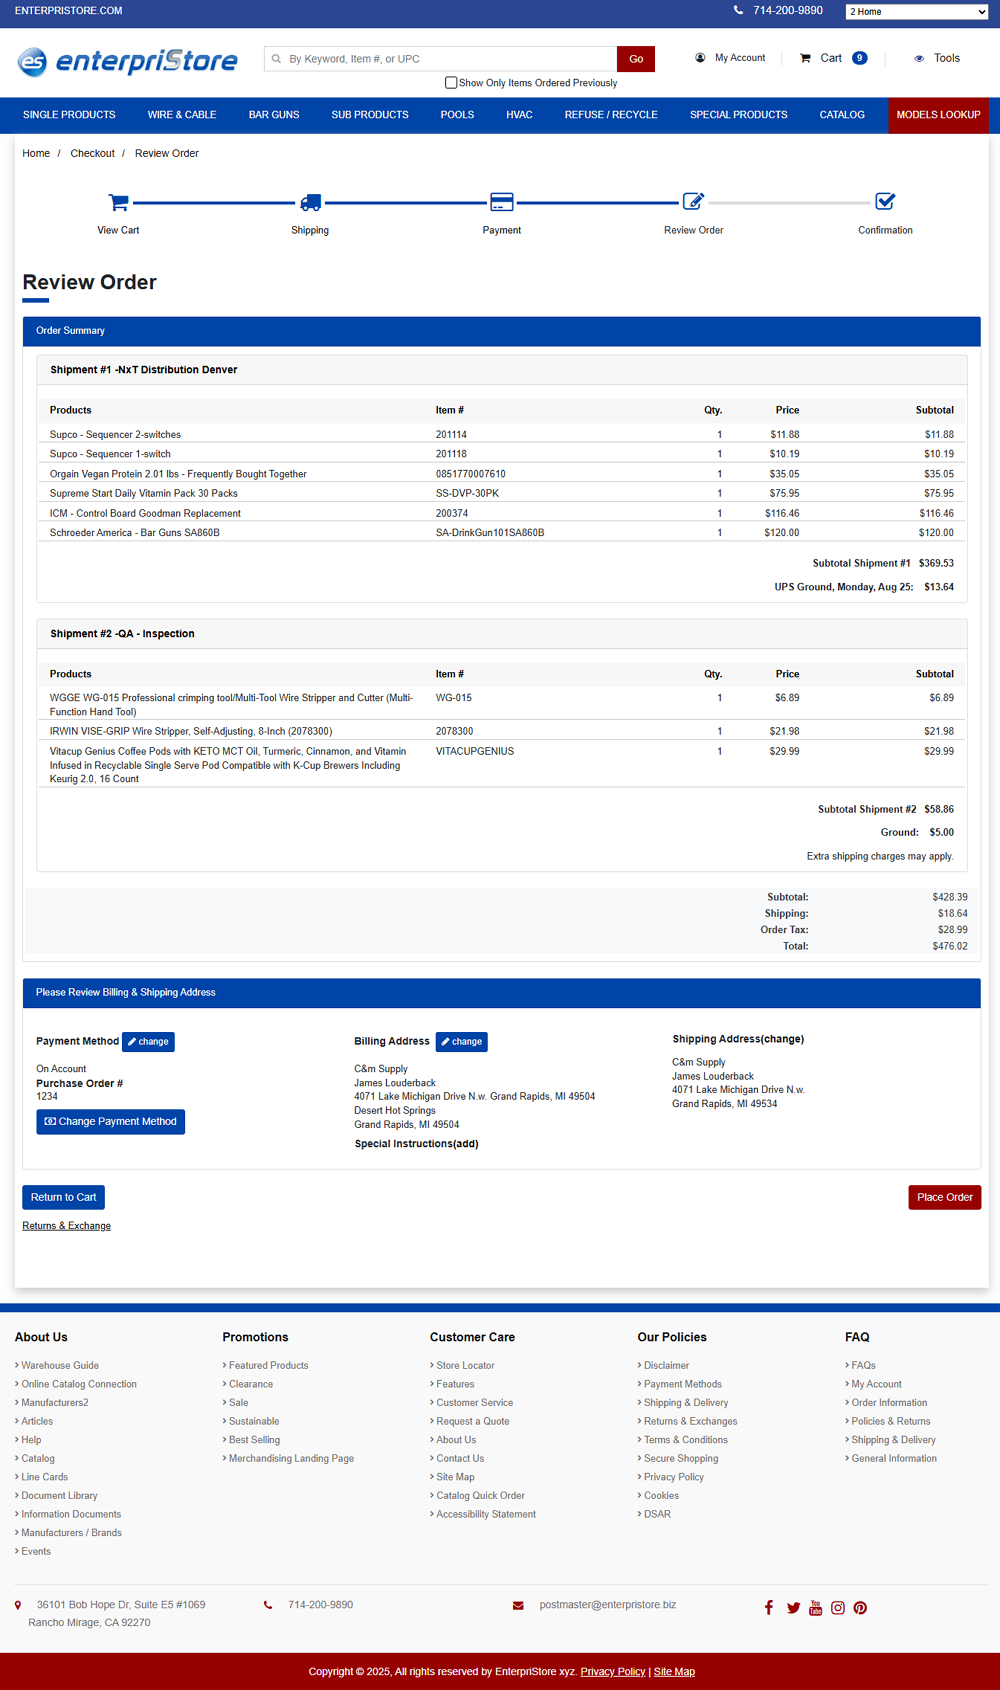Viewport: 1000px width, 1690px height.
Task: Click the Go search button
Action: [x=636, y=59]
